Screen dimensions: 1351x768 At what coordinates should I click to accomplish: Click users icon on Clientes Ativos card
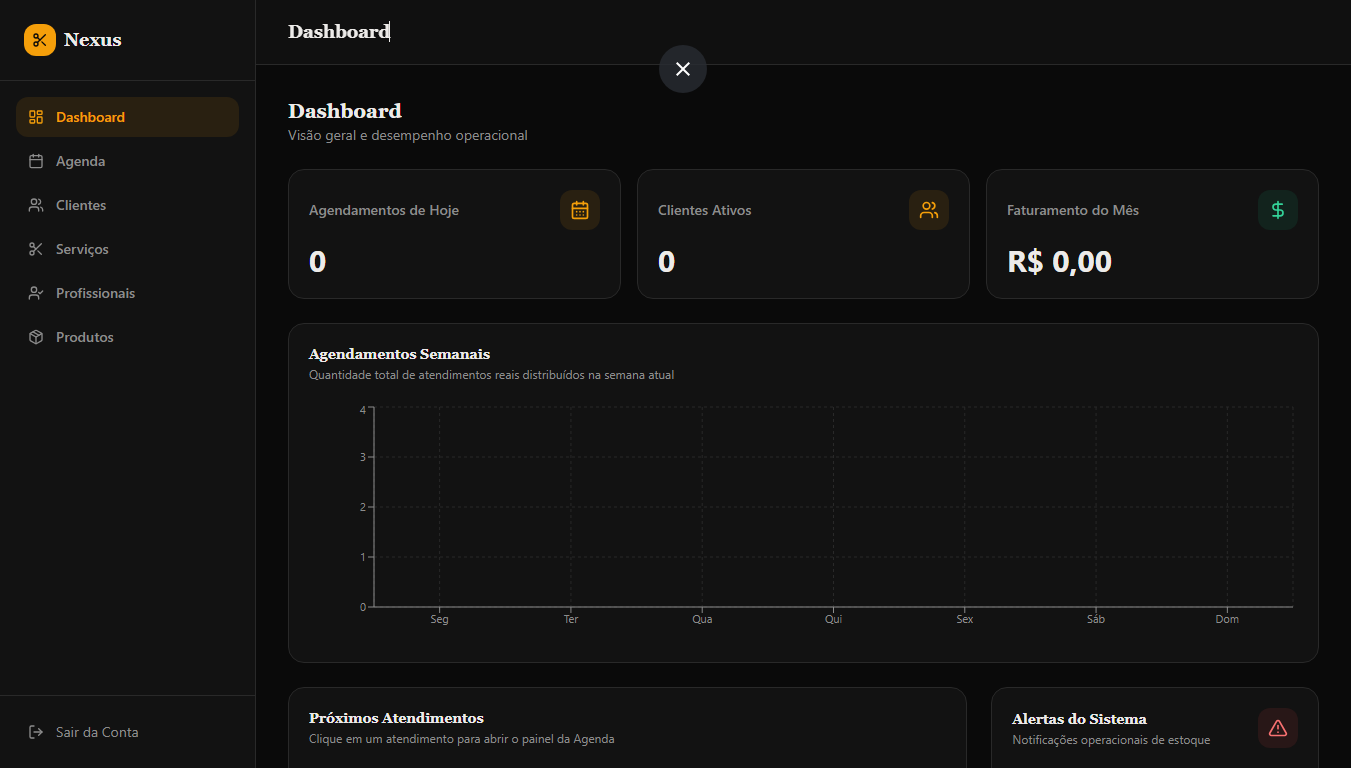[x=929, y=210]
